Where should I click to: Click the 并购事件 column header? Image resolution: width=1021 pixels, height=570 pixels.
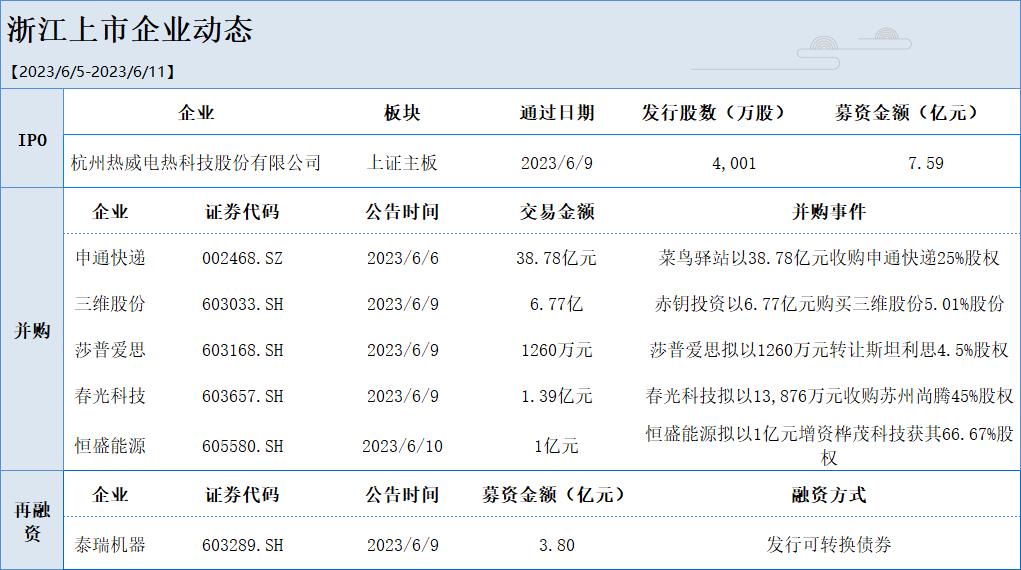828,212
